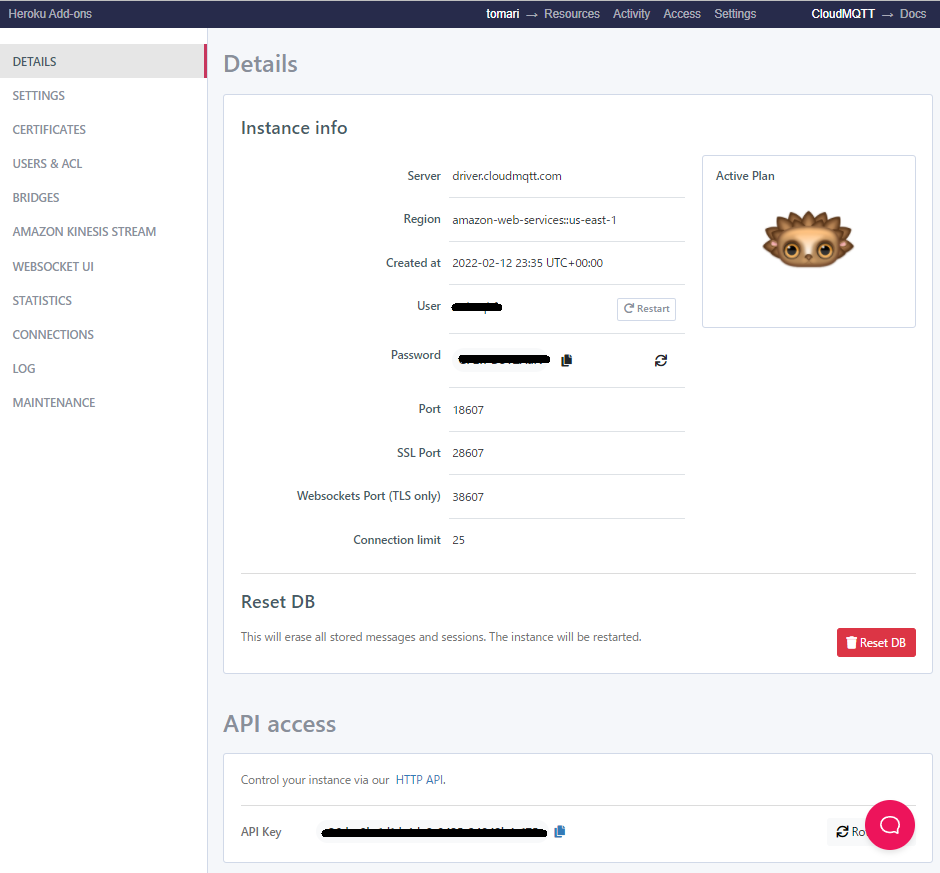Click the Instance info heading
This screenshot has height=873, width=940.
tap(294, 128)
